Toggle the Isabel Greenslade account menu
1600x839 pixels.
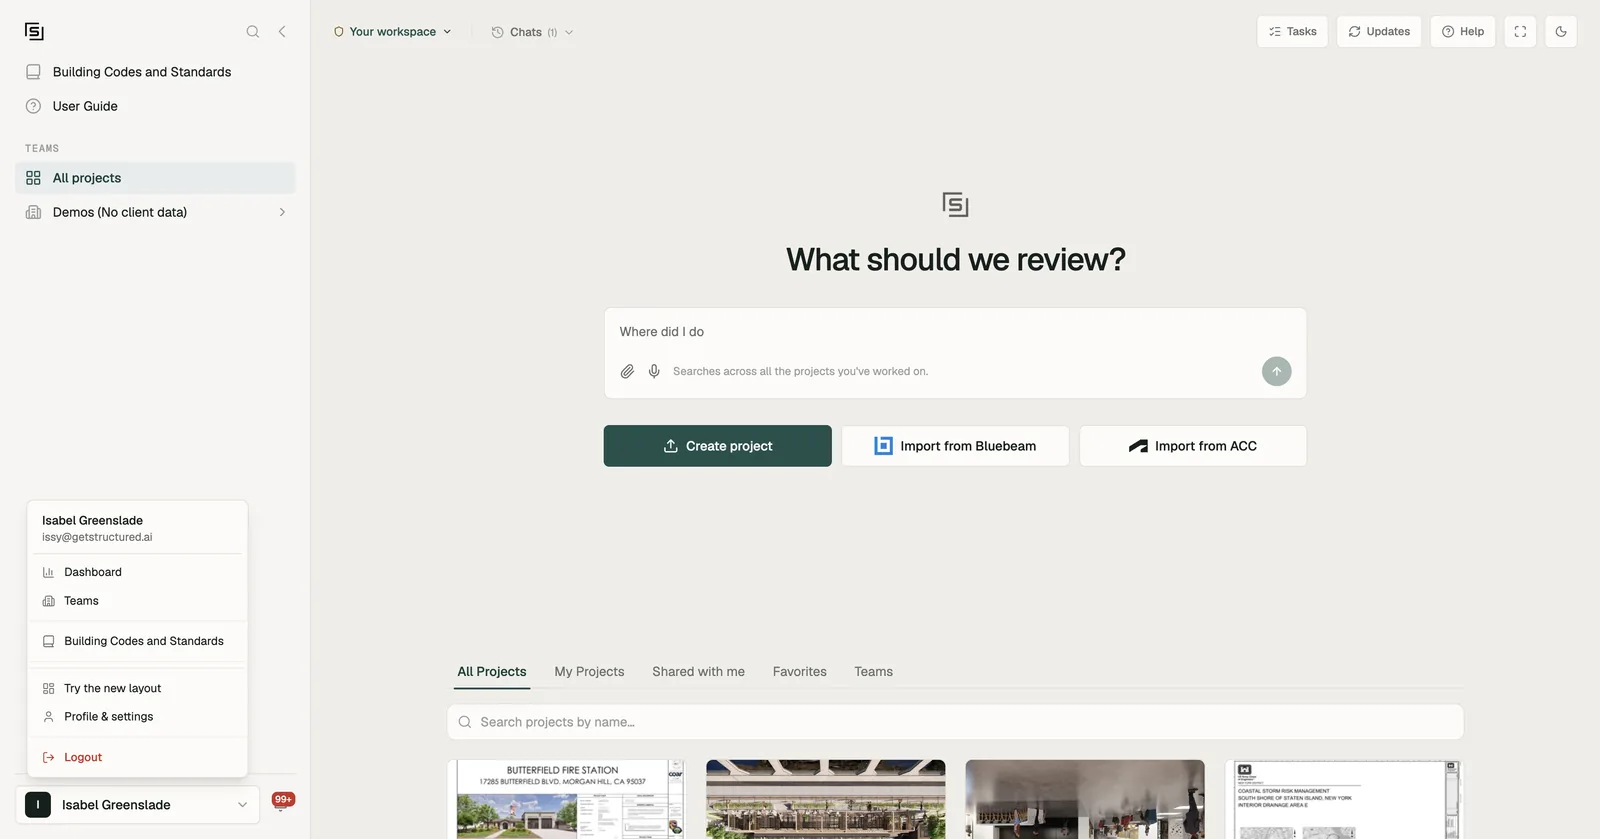(x=138, y=805)
